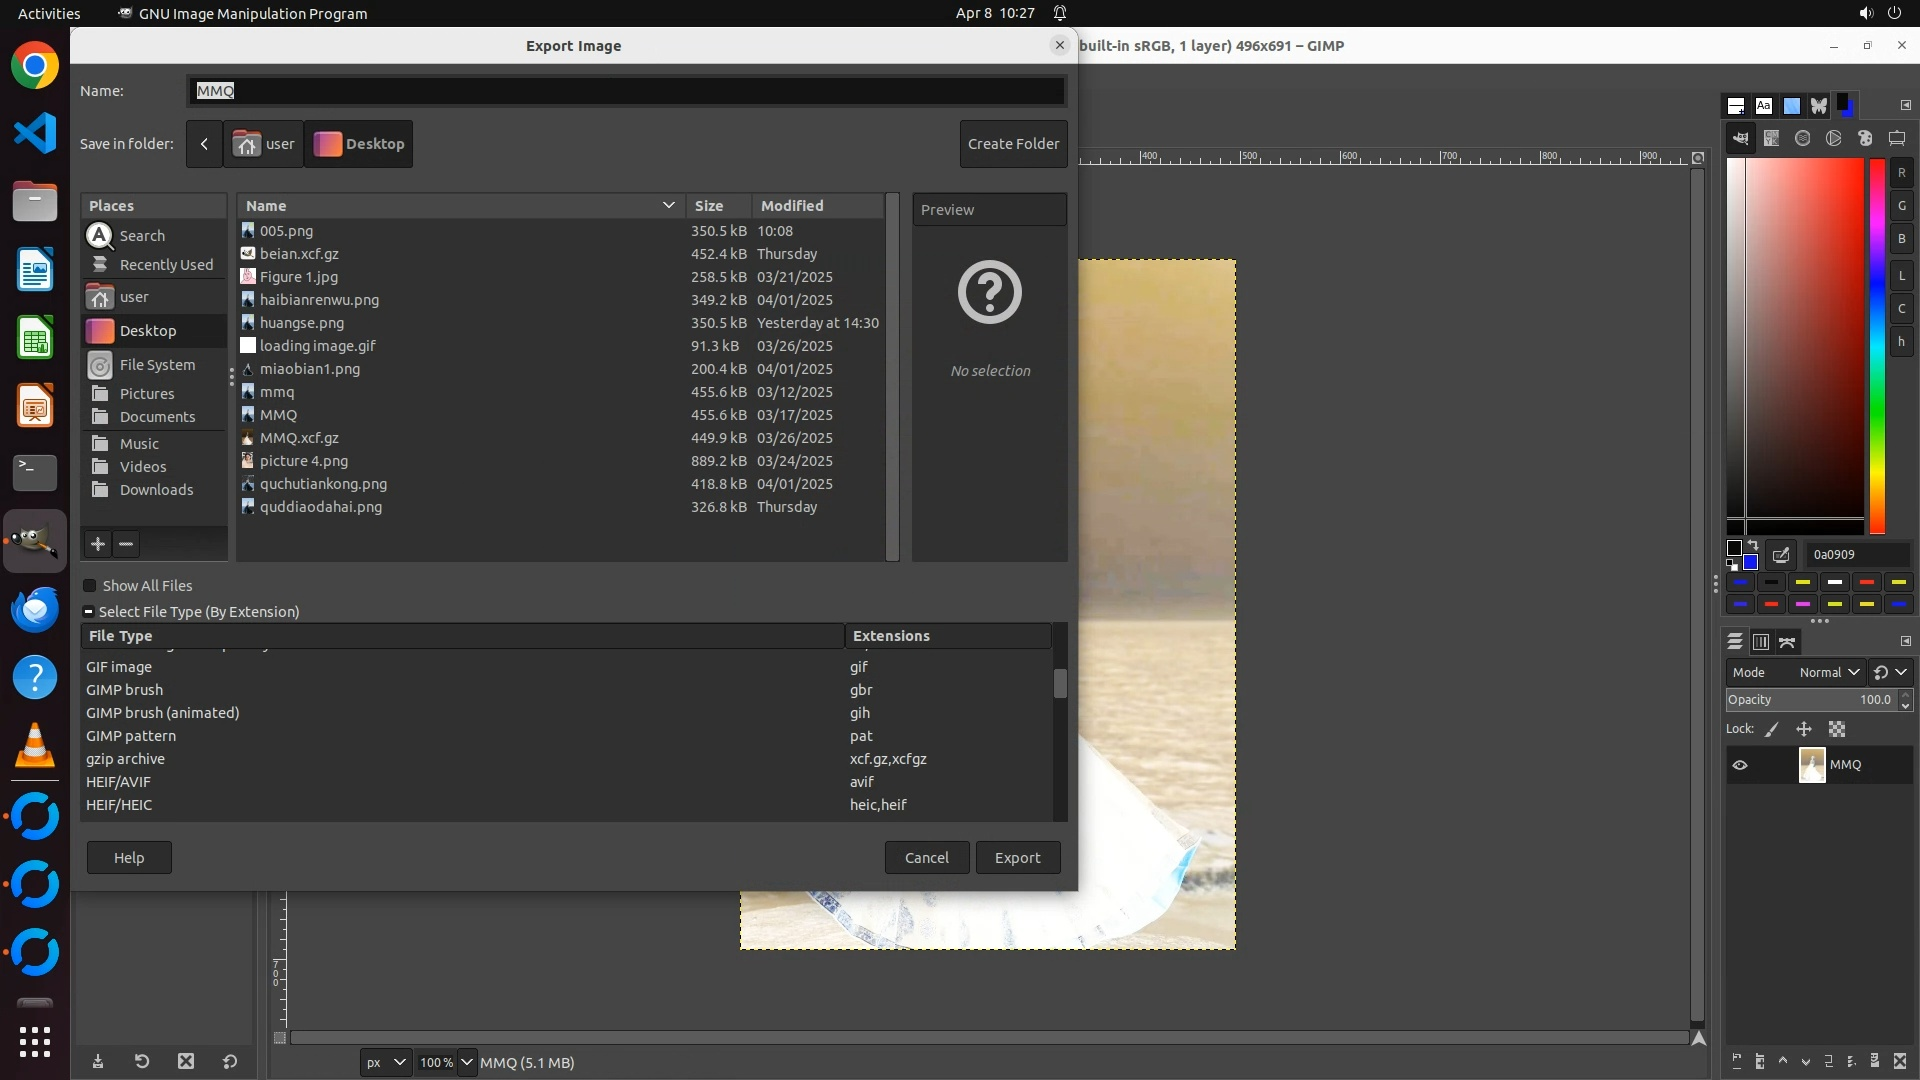Open the layer Mode dropdown

click(x=1829, y=672)
